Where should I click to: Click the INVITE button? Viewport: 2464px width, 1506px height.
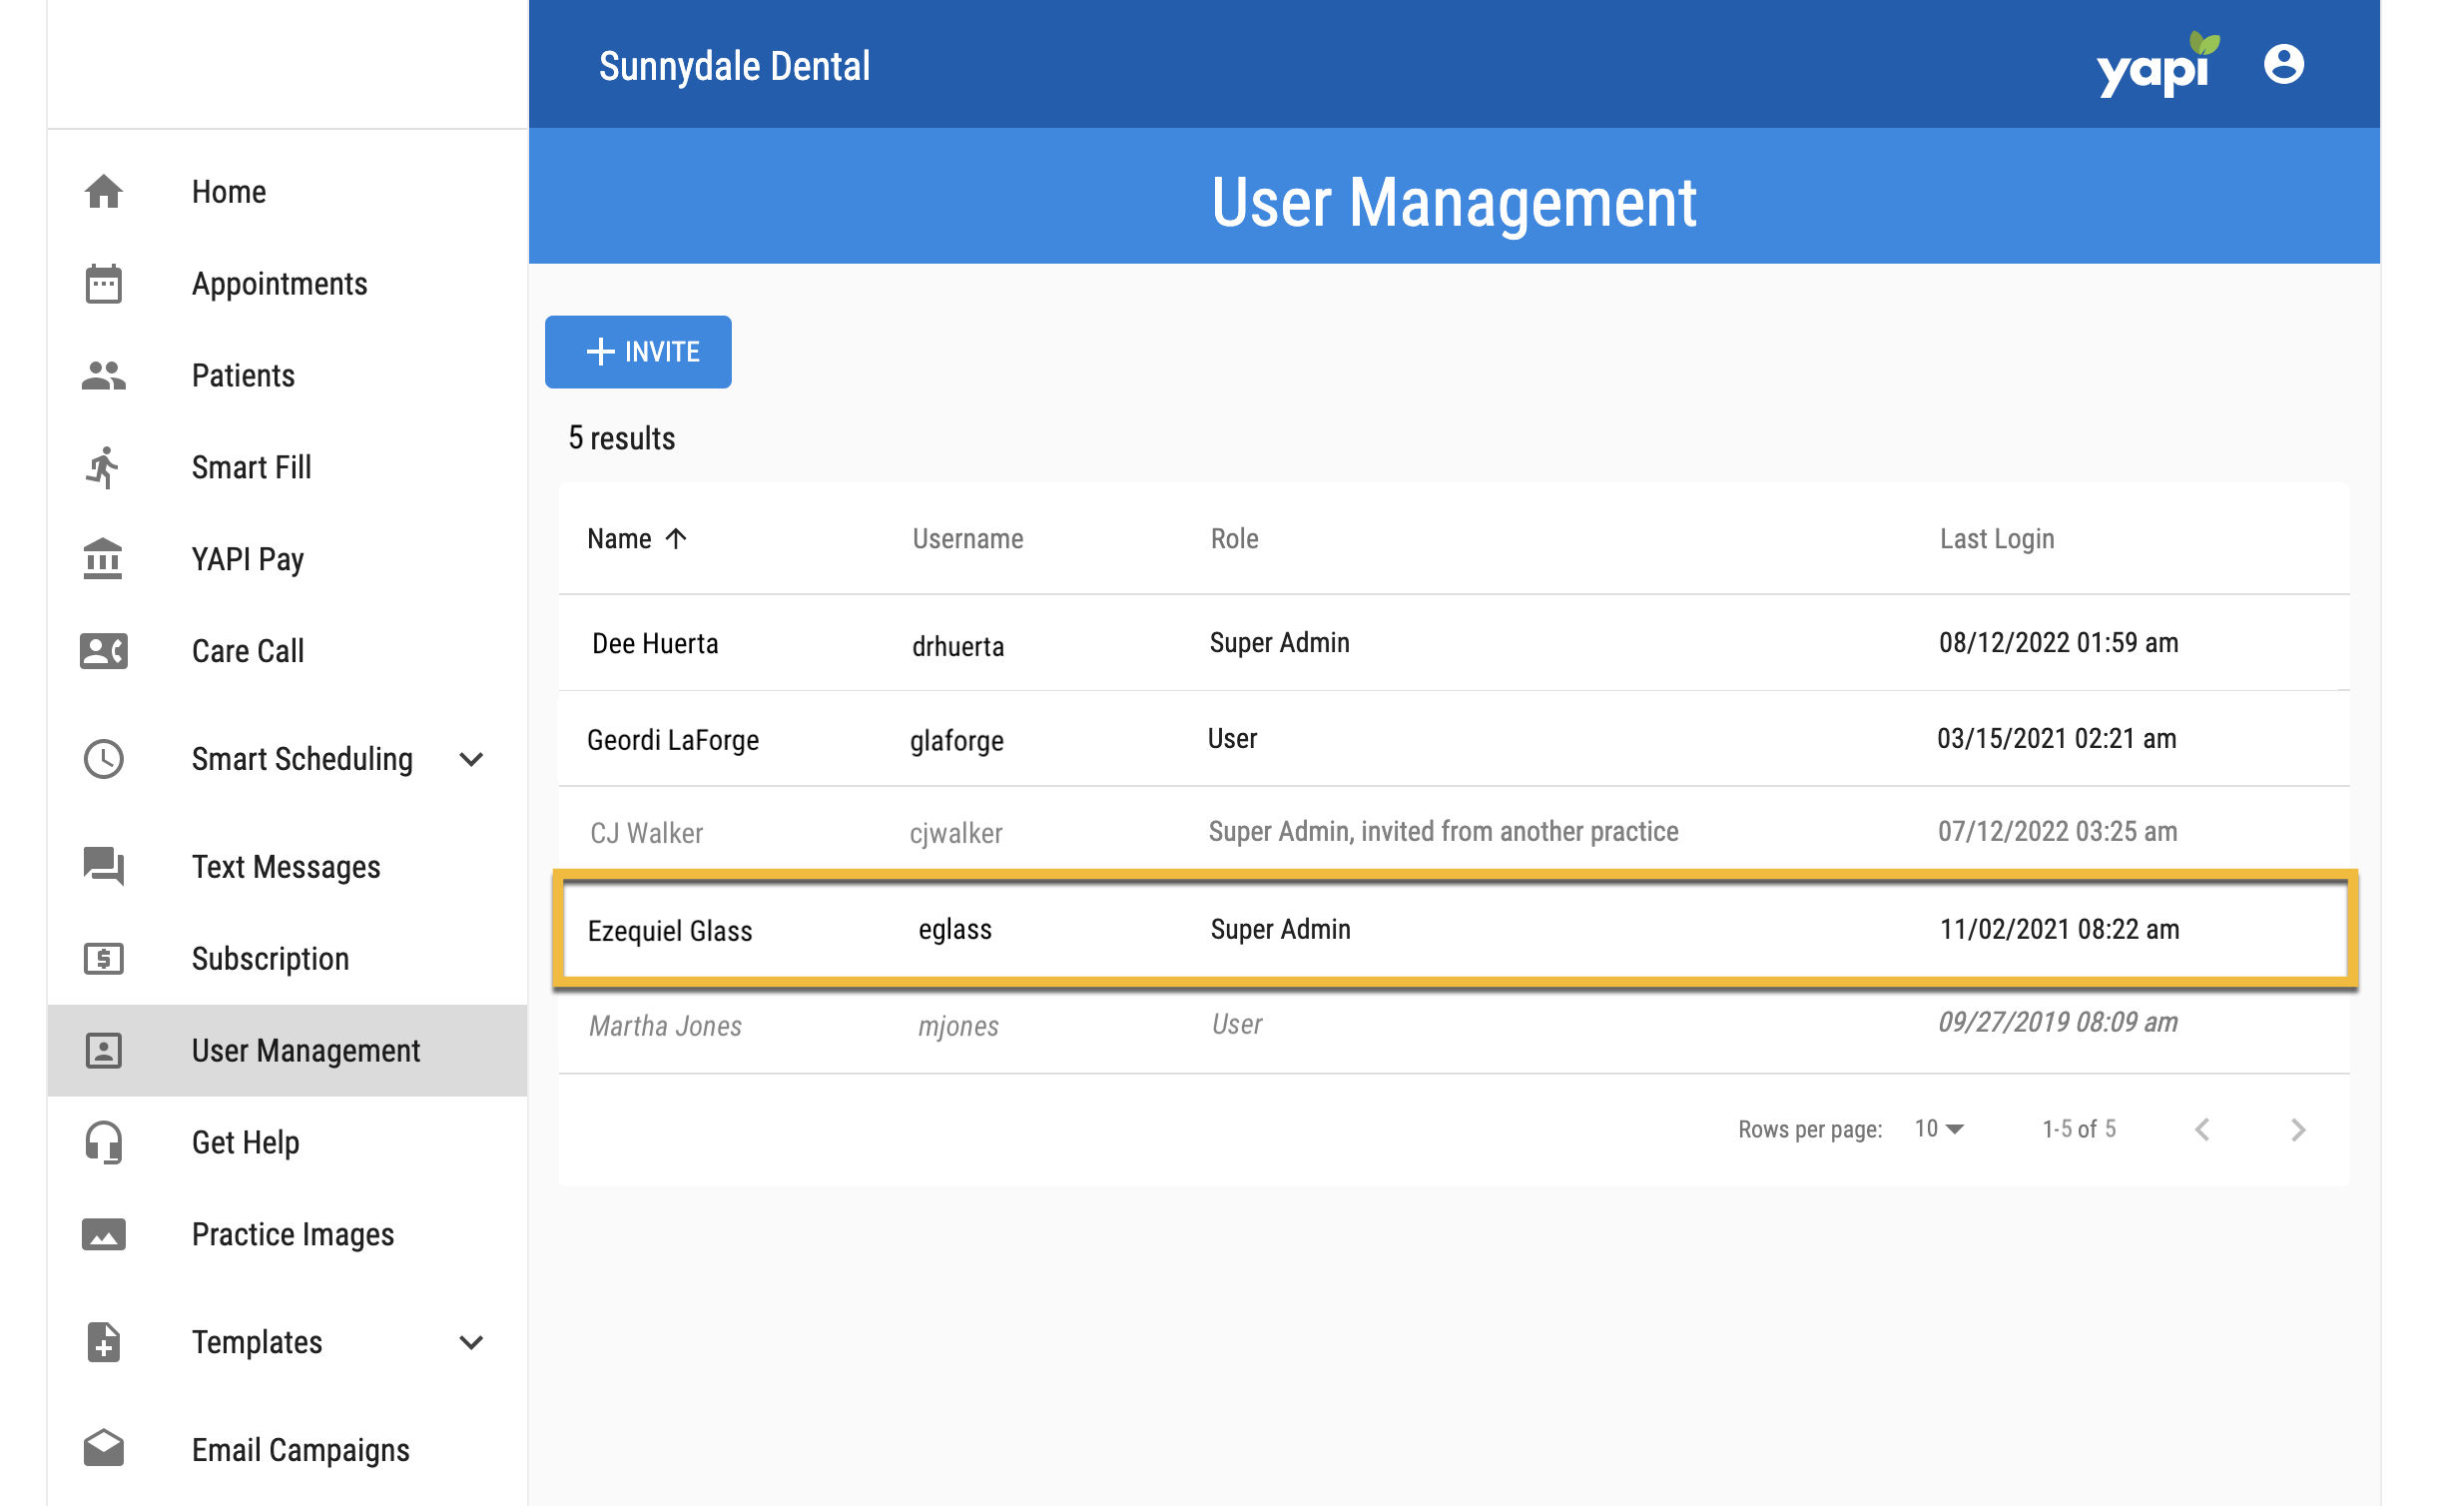(x=638, y=352)
